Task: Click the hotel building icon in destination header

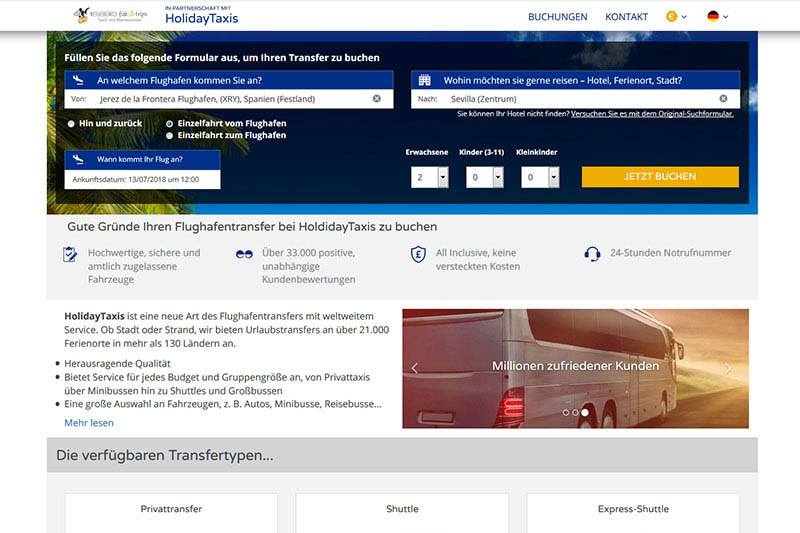Action: tap(424, 80)
